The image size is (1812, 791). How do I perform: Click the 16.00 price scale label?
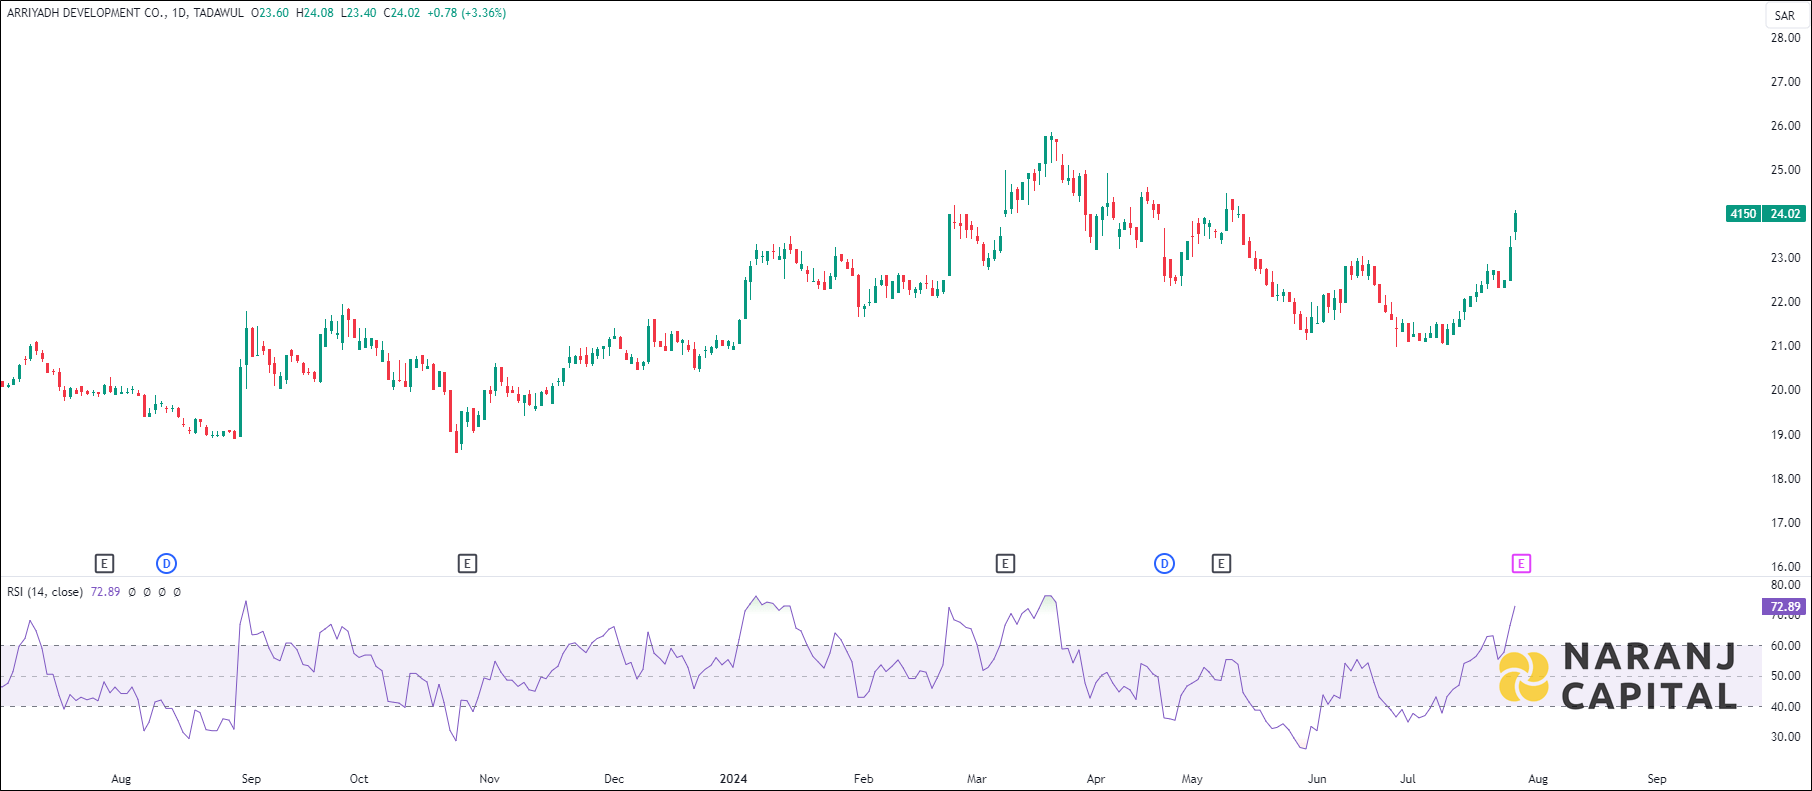click(x=1785, y=567)
